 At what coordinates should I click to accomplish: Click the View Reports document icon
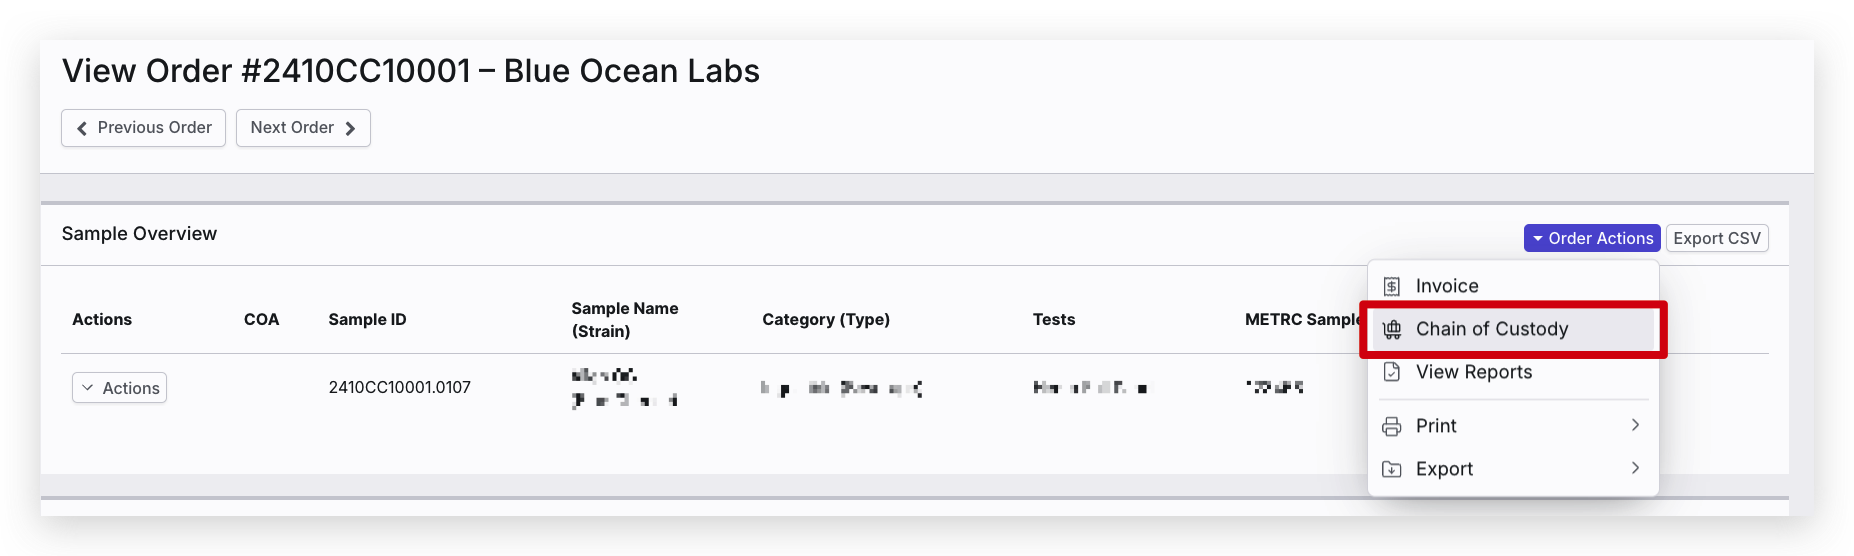(x=1391, y=372)
